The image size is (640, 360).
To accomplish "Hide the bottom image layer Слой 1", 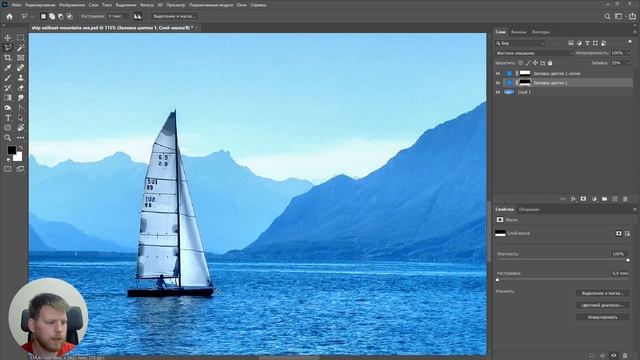I will (x=498, y=92).
